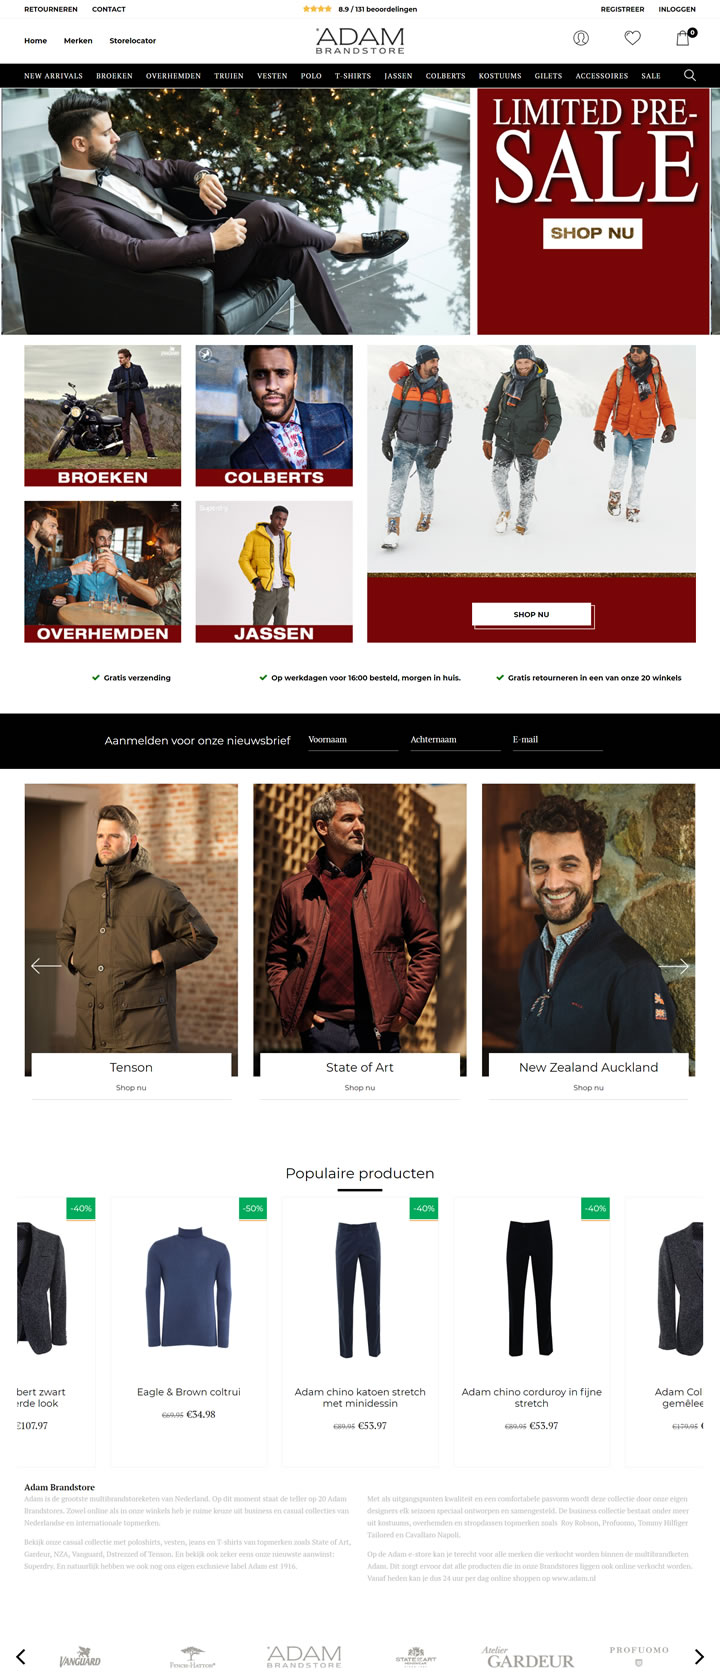Select New Arrivals in the navigation bar
Image resolution: width=720 pixels, height=1678 pixels.
[53, 76]
